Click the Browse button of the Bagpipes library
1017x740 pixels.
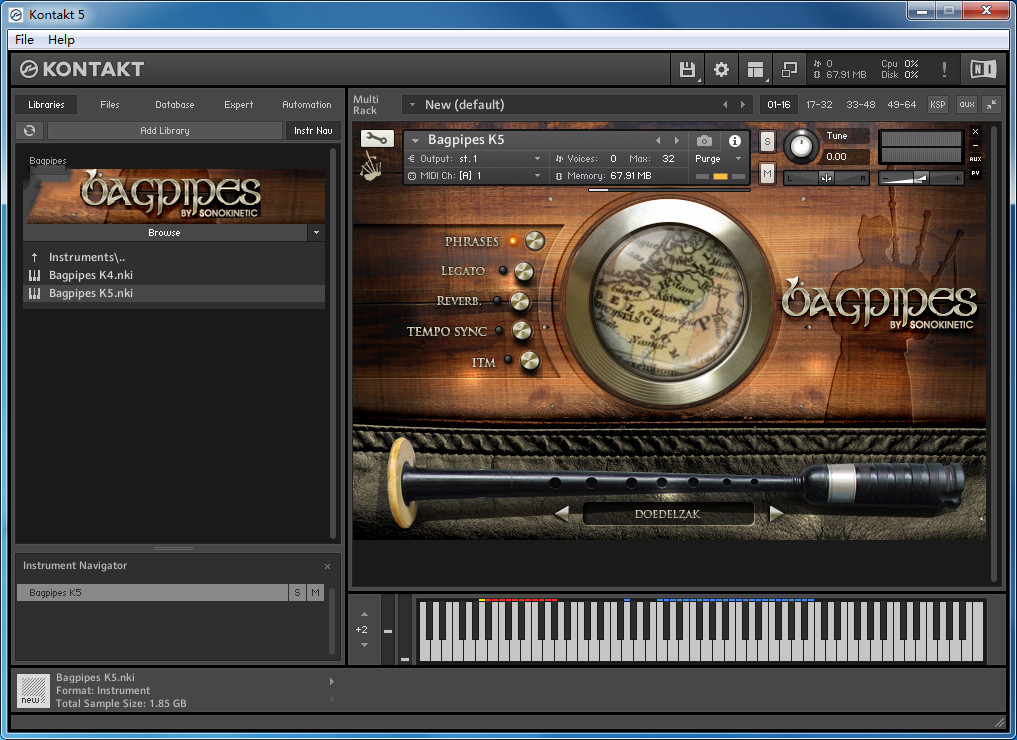(165, 233)
